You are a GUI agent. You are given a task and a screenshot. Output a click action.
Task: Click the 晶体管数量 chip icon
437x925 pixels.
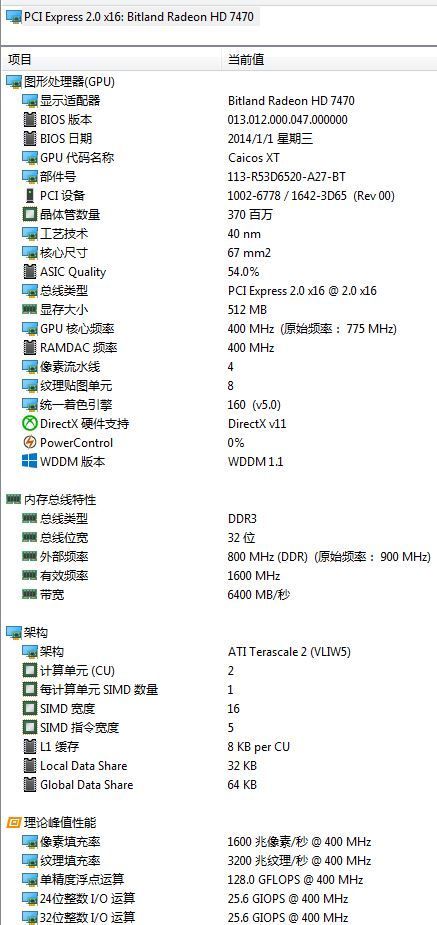click(29, 215)
